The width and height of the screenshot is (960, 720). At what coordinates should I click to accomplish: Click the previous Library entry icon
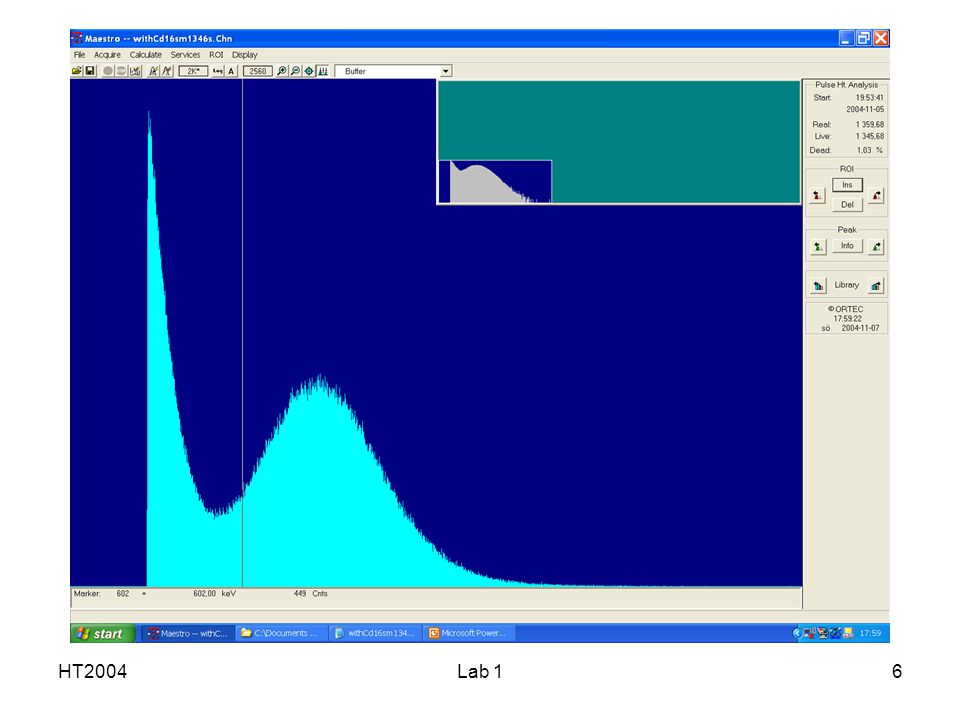pyautogui.click(x=817, y=286)
